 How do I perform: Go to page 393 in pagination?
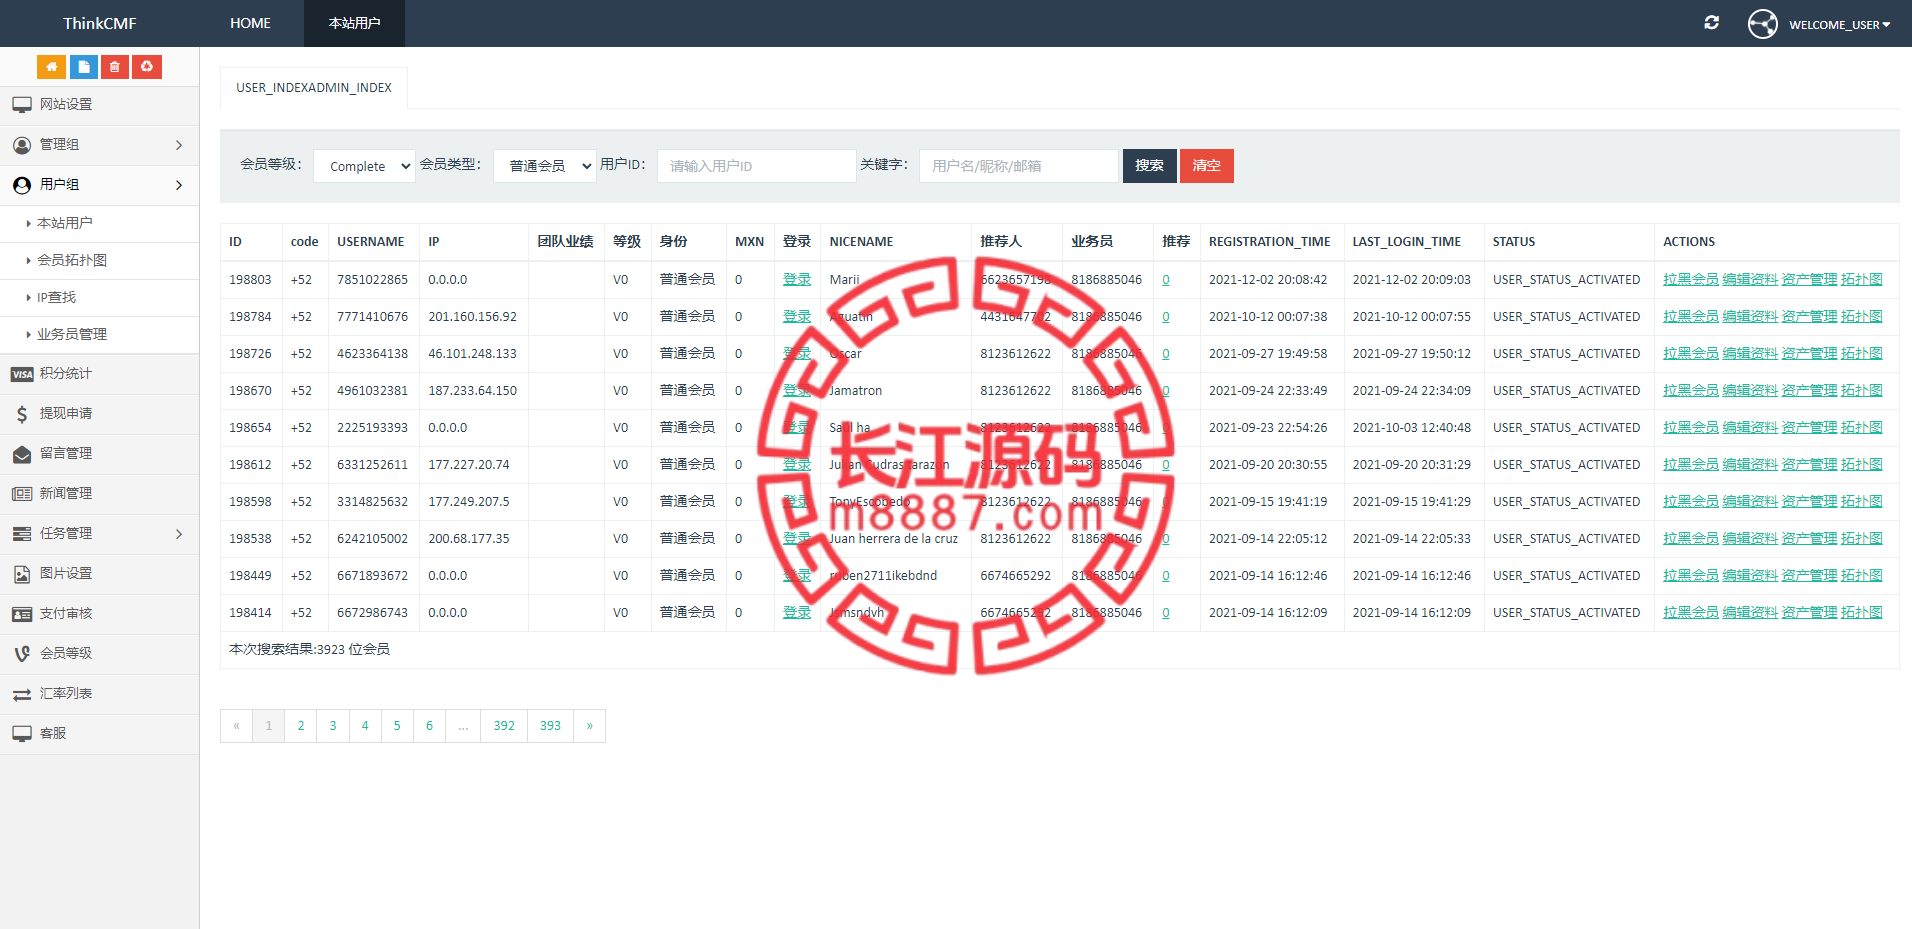pos(550,726)
